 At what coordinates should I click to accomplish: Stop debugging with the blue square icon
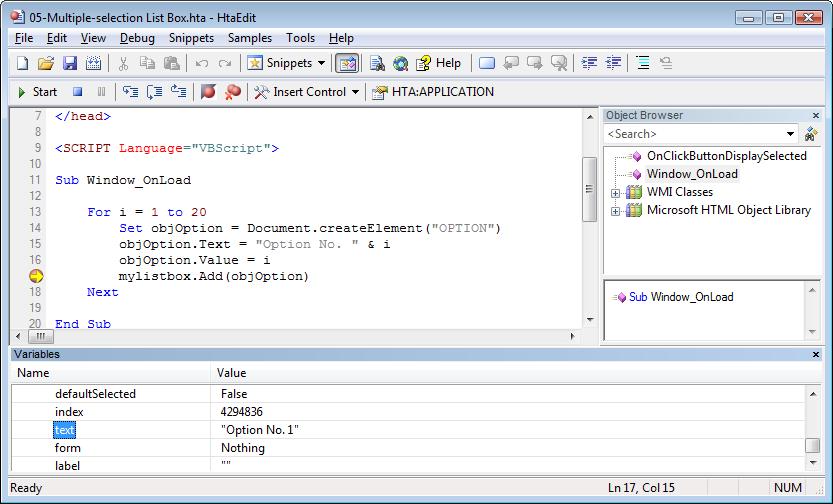point(78,92)
